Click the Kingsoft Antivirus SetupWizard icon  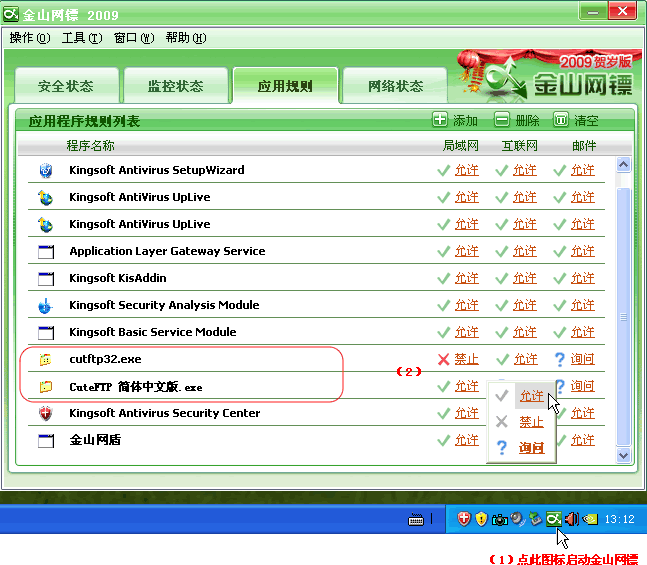(x=46, y=170)
